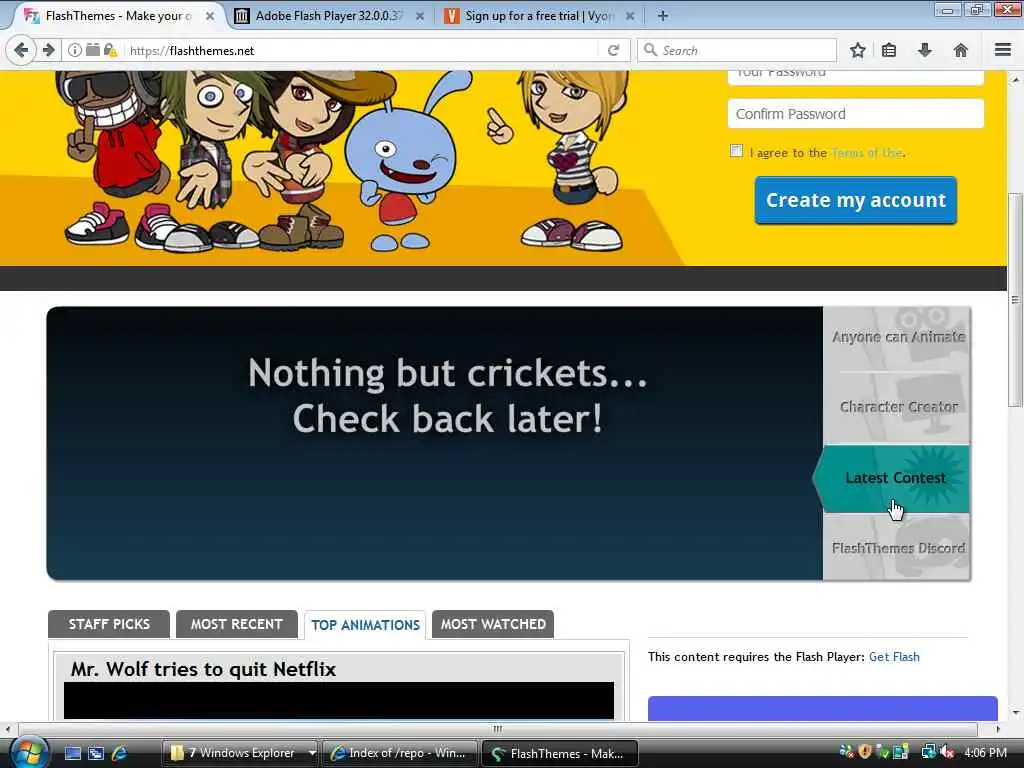The image size is (1024, 768).
Task: Open Mr. Wolf tries to quit Netflix
Action: [203, 669]
